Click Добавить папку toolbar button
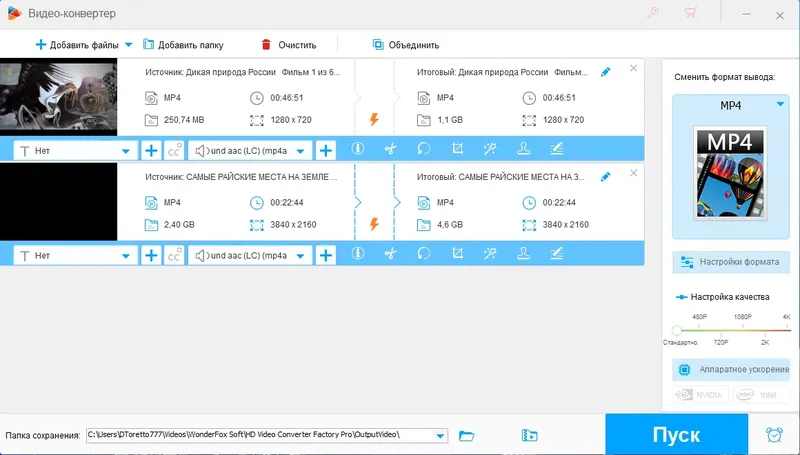 click(183, 45)
